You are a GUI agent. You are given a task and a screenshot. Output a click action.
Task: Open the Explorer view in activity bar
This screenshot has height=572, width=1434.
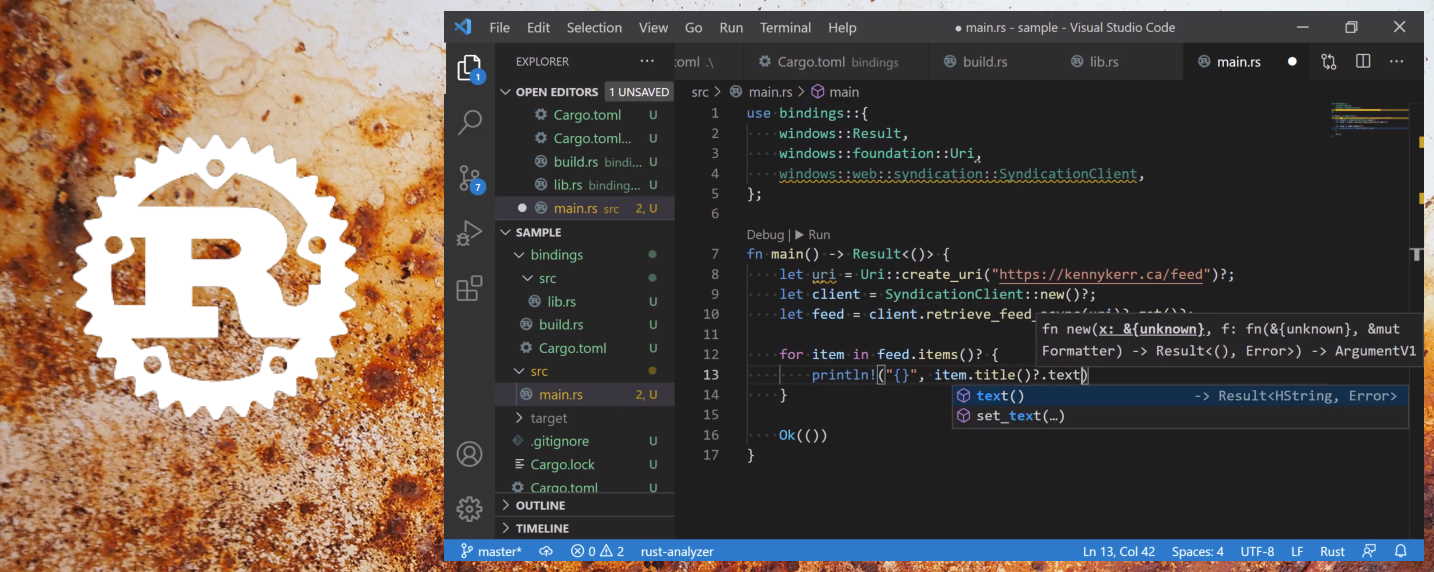point(469,67)
